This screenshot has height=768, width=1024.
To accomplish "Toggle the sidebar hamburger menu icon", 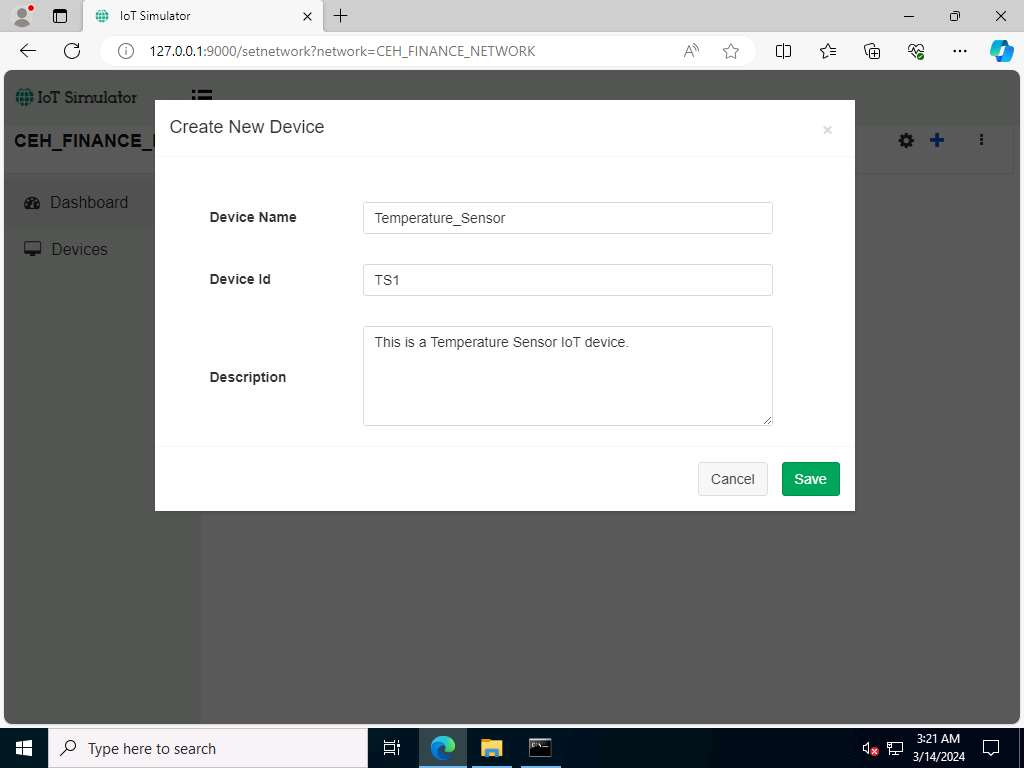I will (x=202, y=96).
